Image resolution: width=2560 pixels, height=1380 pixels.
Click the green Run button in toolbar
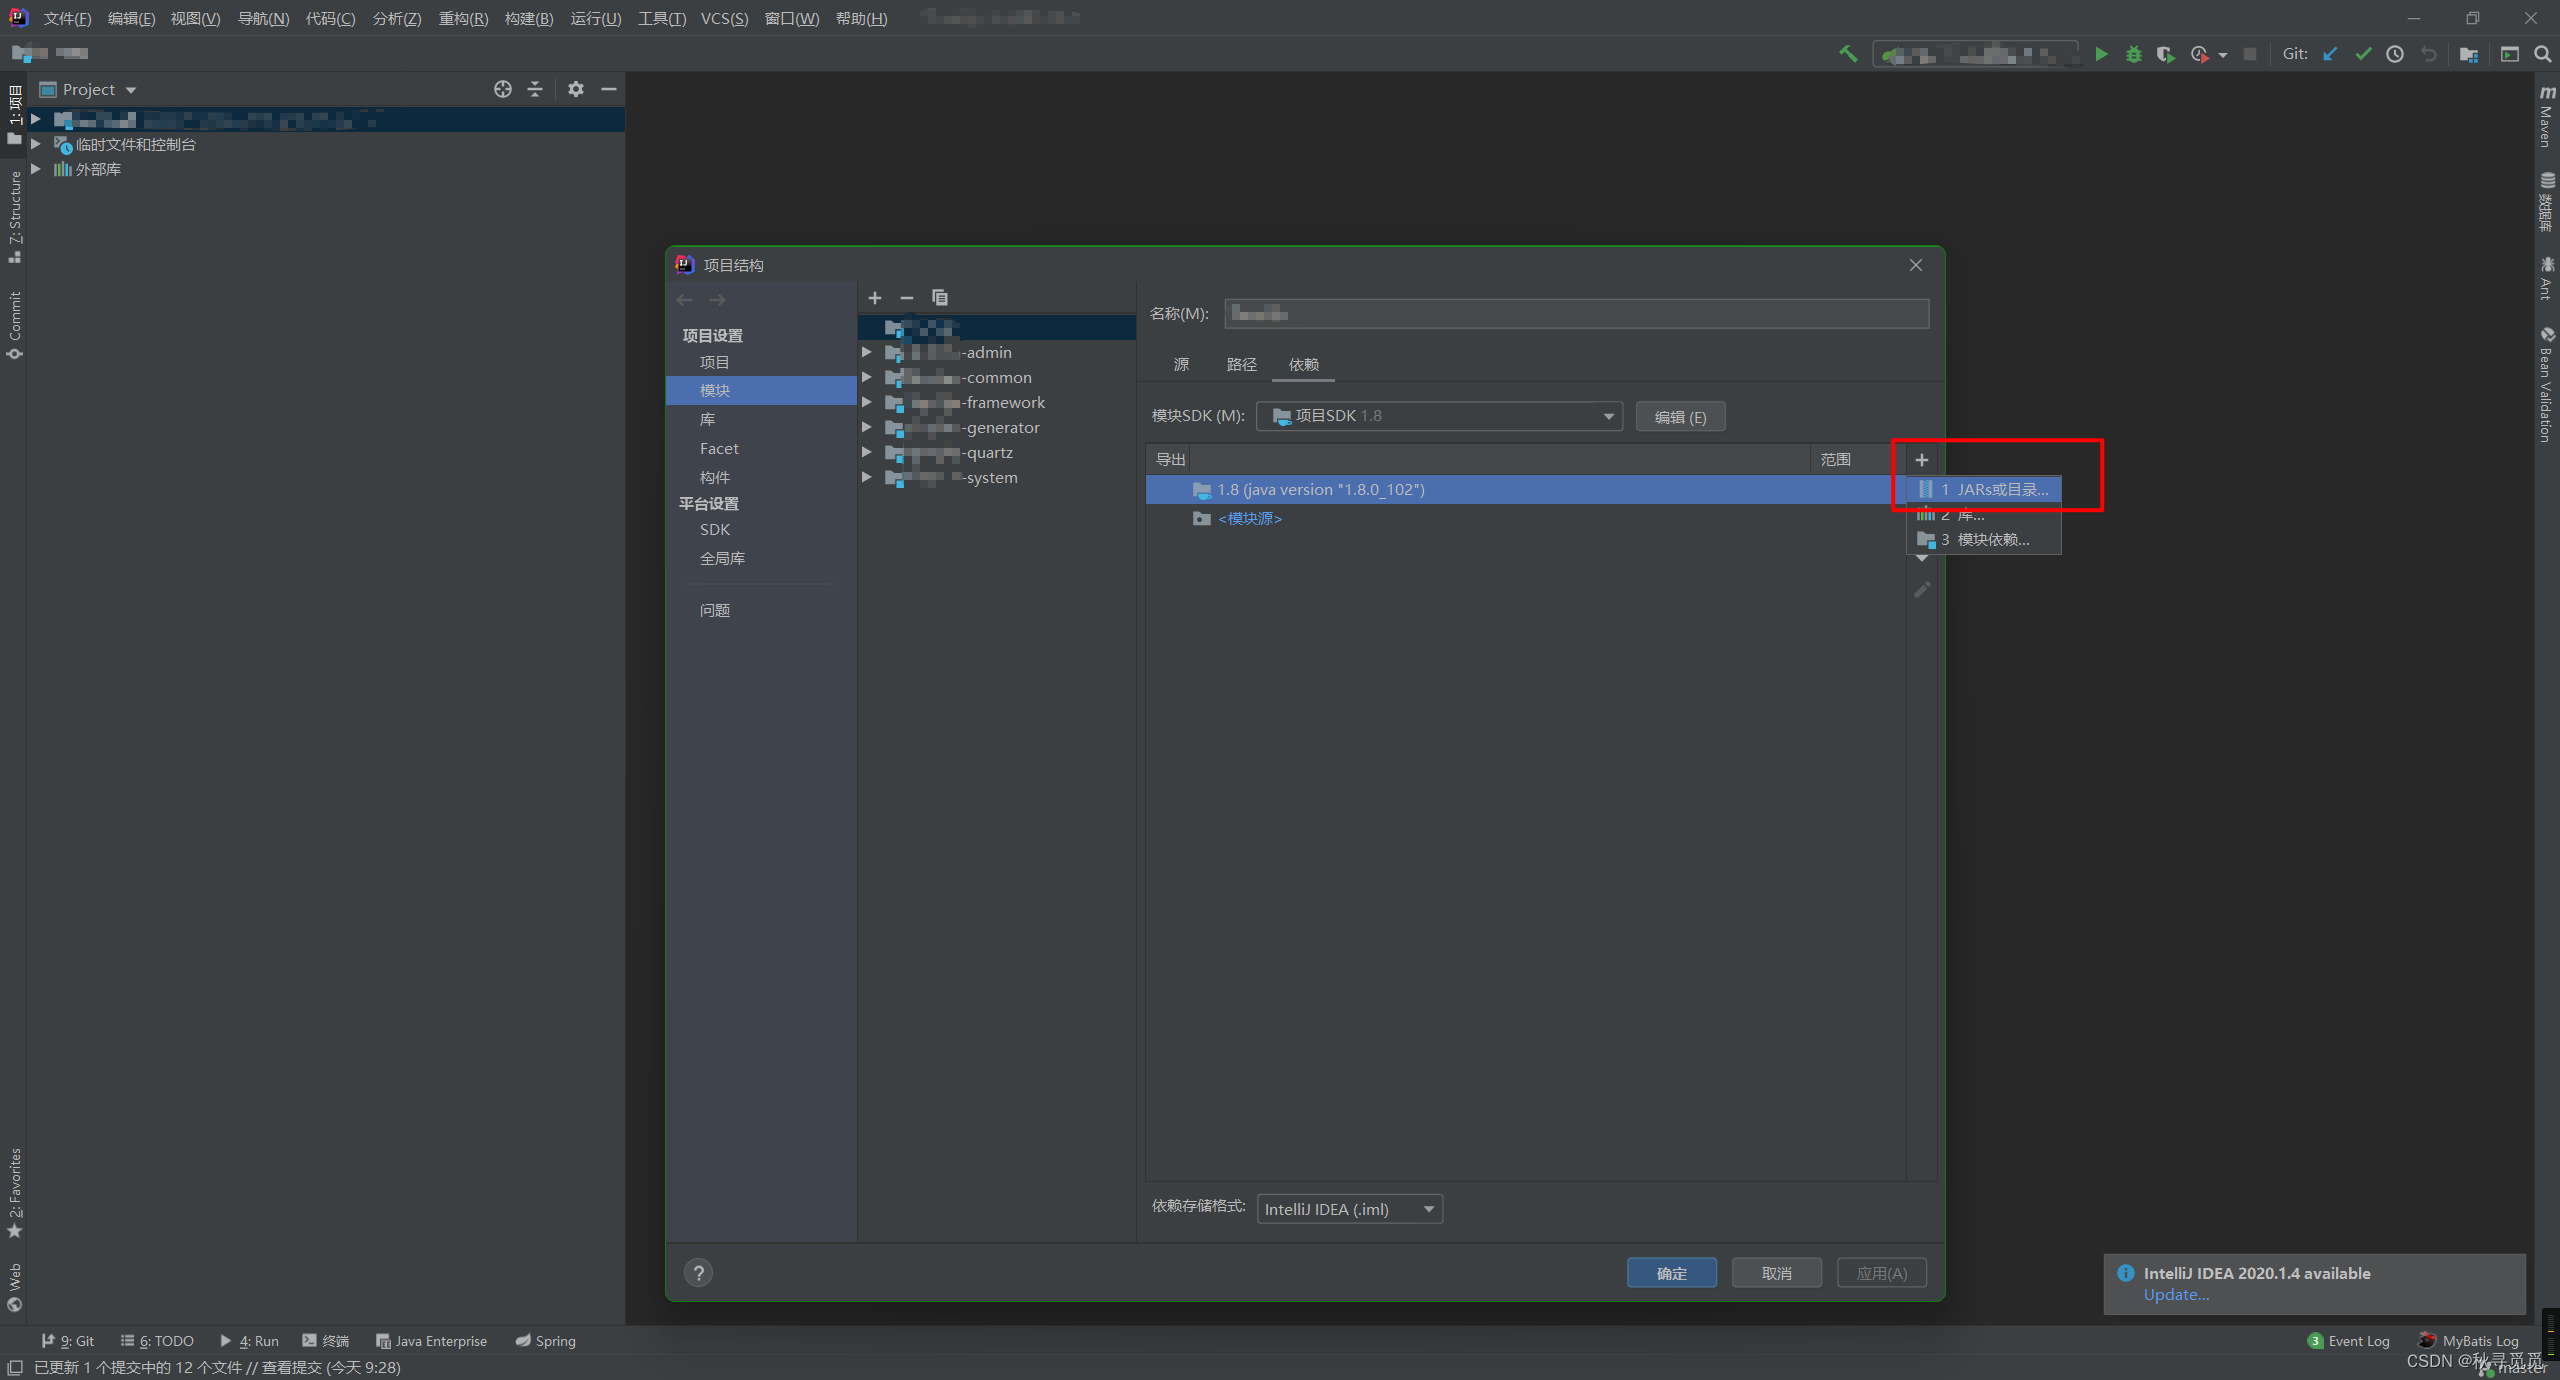[2101, 54]
